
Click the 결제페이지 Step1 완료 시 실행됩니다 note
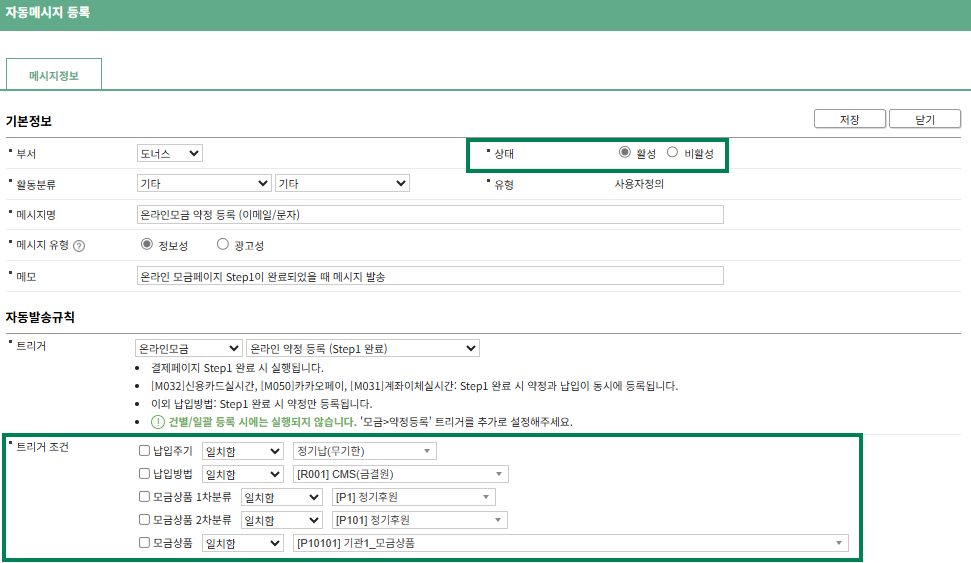pyautogui.click(x=237, y=368)
